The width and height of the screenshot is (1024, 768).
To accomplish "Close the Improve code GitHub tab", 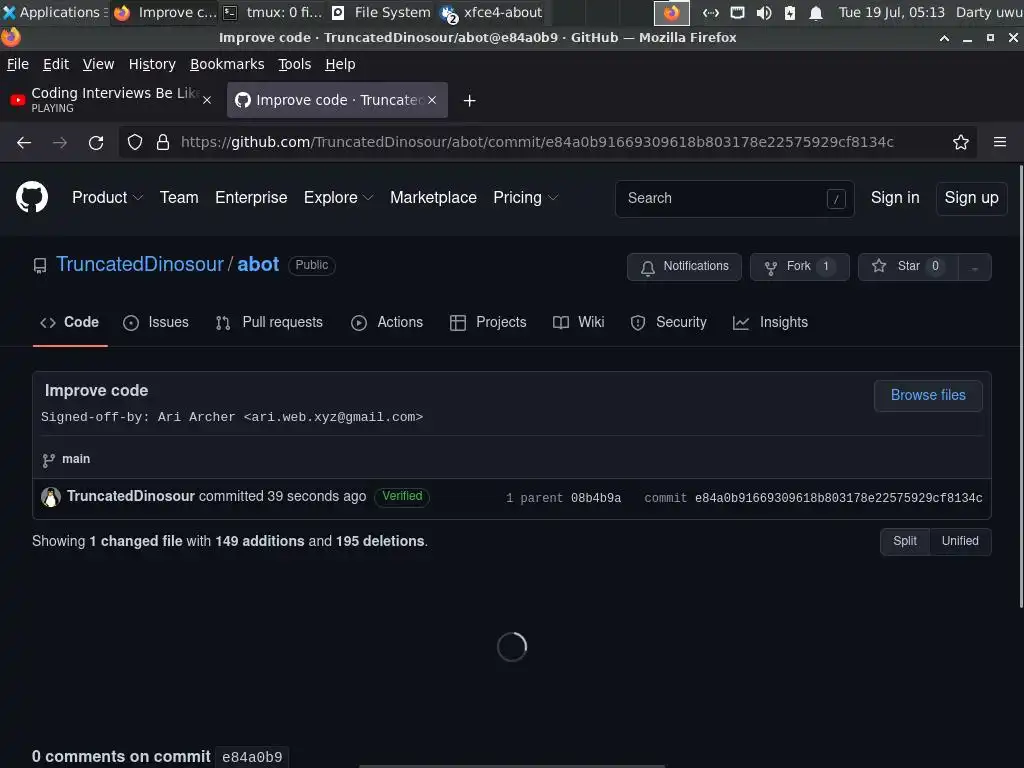I will pos(432,100).
